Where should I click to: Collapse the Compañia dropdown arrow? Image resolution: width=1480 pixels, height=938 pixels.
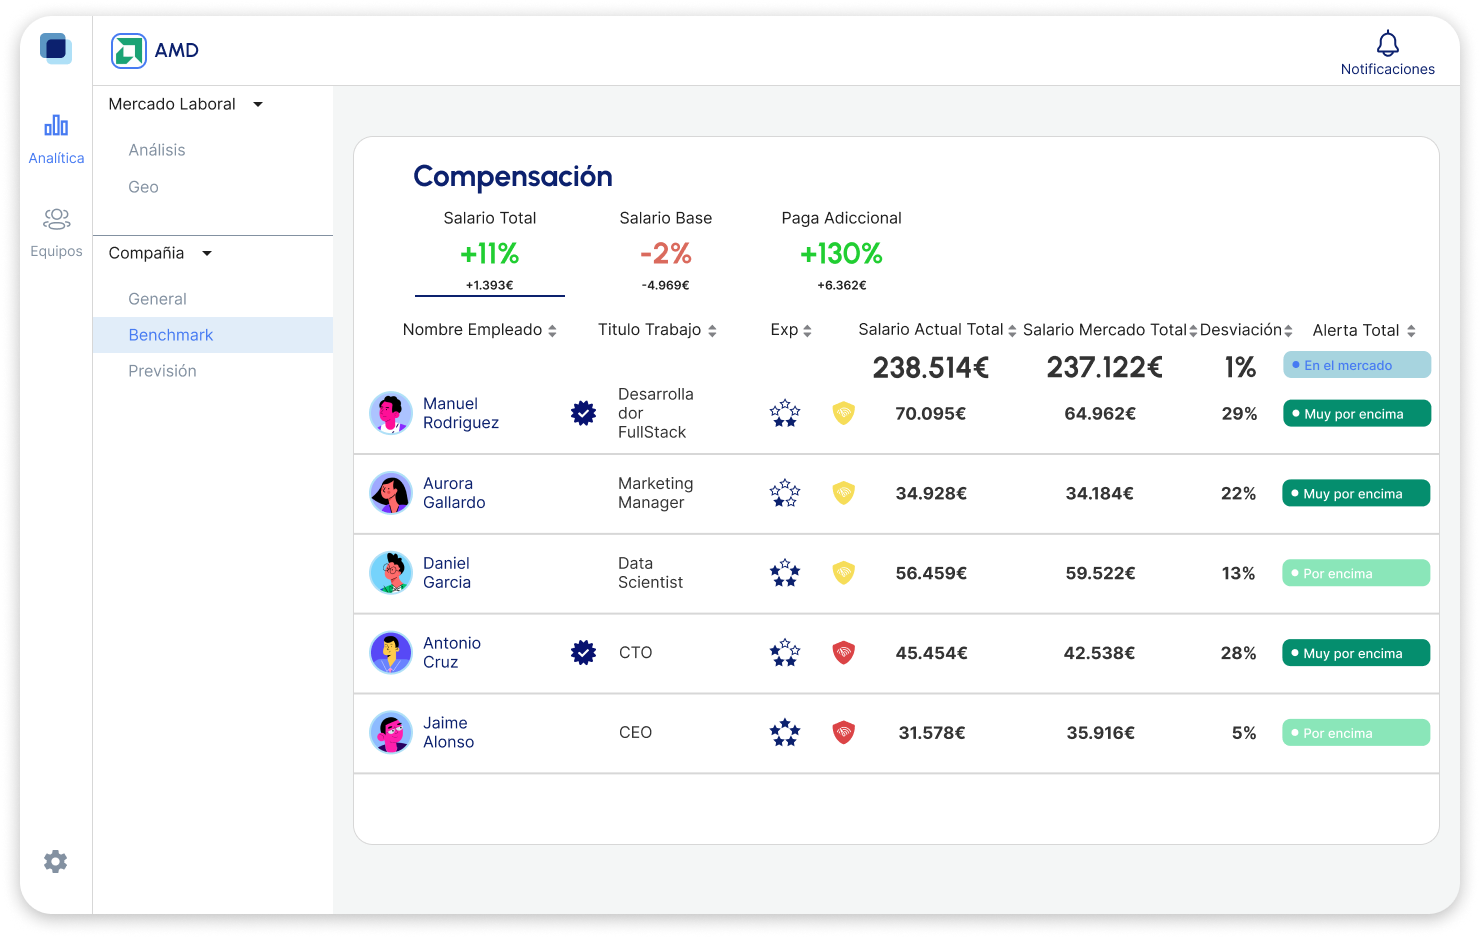(x=207, y=253)
